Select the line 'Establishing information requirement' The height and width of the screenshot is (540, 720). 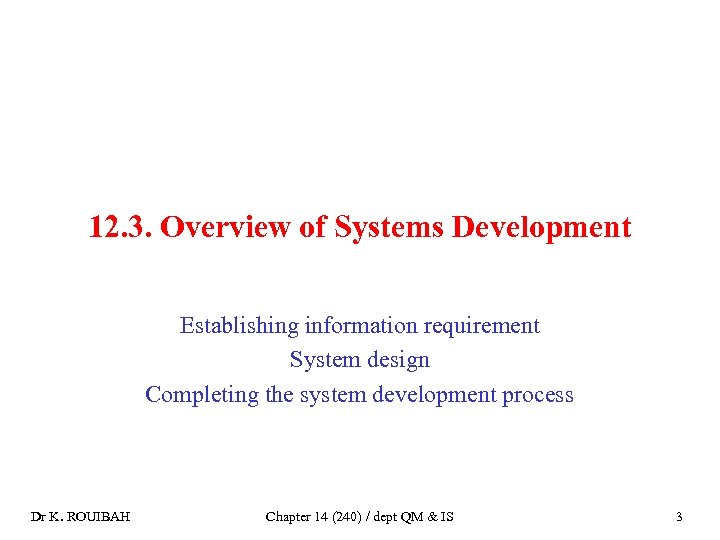coord(360,326)
